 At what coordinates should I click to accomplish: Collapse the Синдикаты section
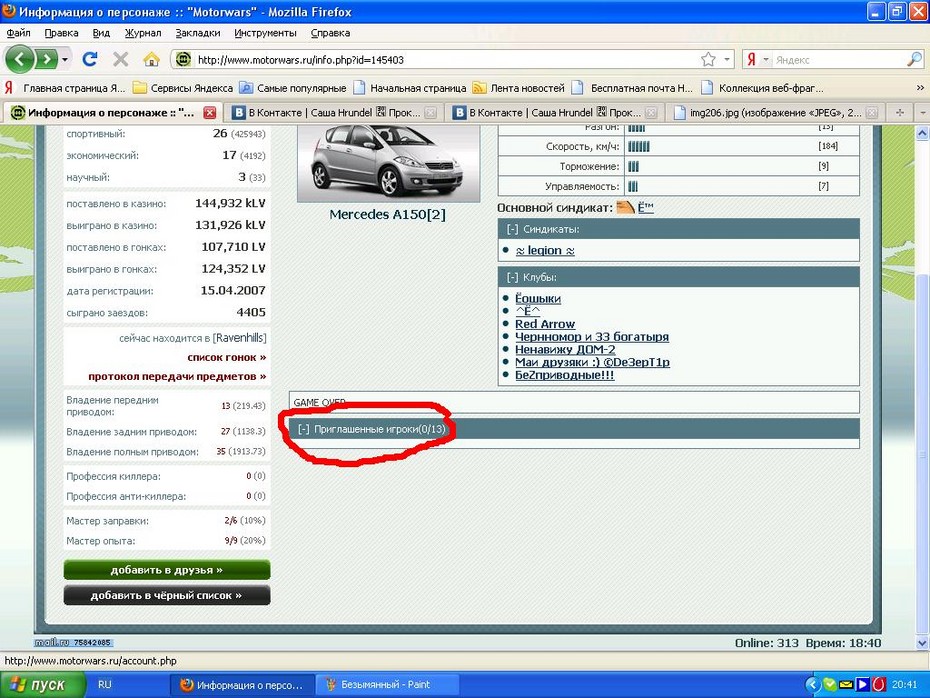coord(512,229)
